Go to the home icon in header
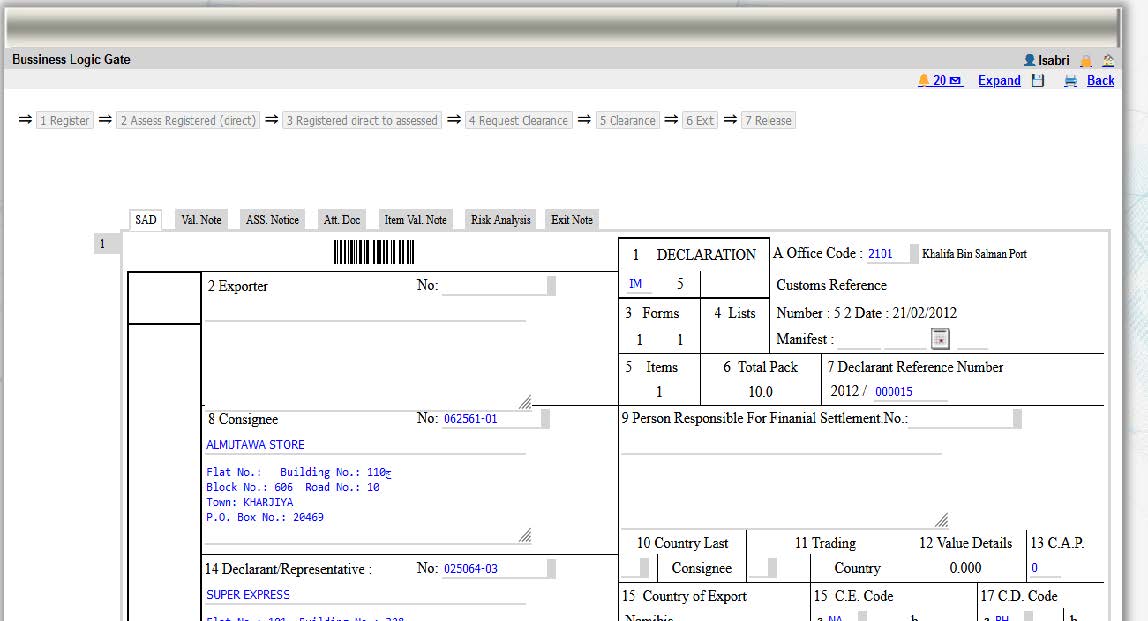Screen dimensions: 1148x621 click(x=1108, y=61)
